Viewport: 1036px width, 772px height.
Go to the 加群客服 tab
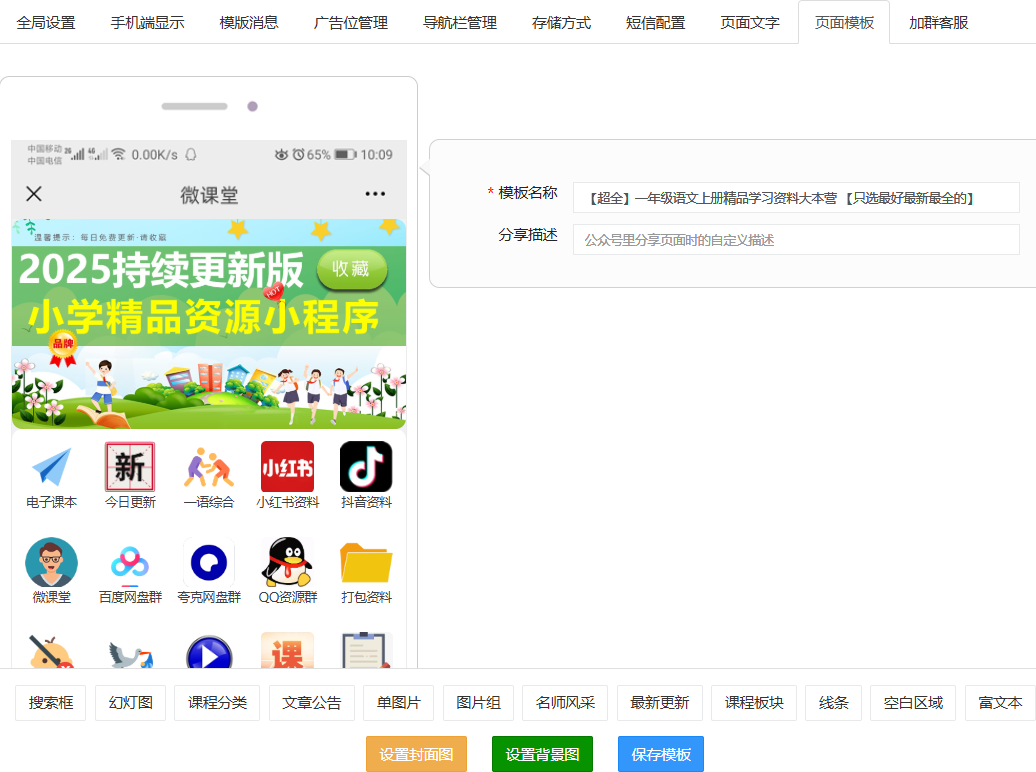[938, 22]
